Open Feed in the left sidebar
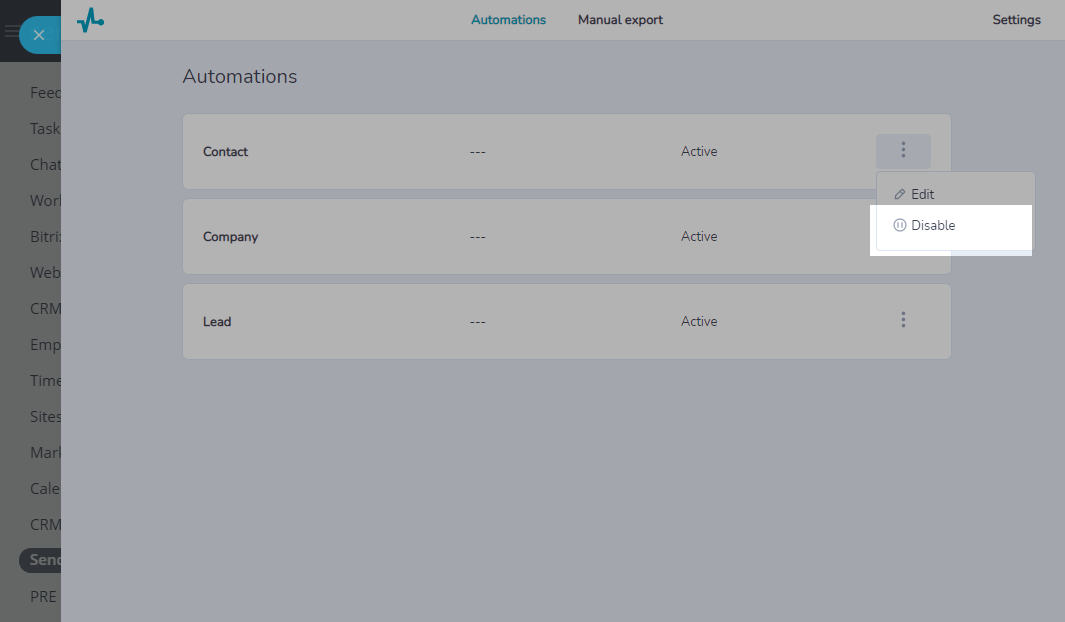 [45, 93]
